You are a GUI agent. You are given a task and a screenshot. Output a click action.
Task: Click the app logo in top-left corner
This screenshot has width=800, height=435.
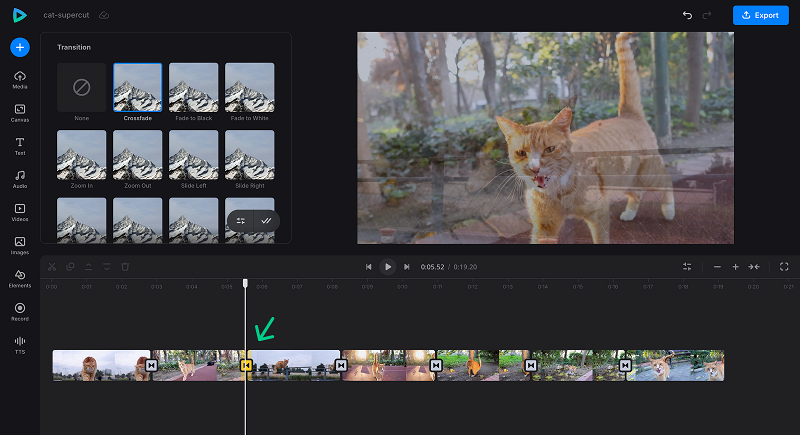(19, 15)
